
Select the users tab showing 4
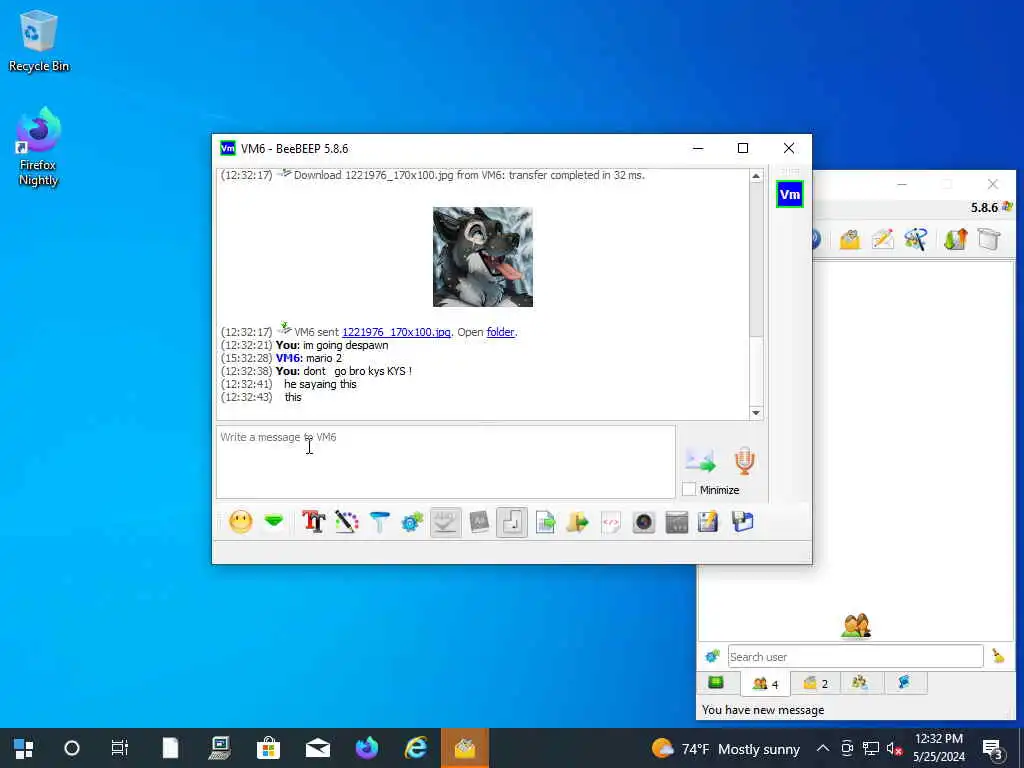tap(765, 684)
